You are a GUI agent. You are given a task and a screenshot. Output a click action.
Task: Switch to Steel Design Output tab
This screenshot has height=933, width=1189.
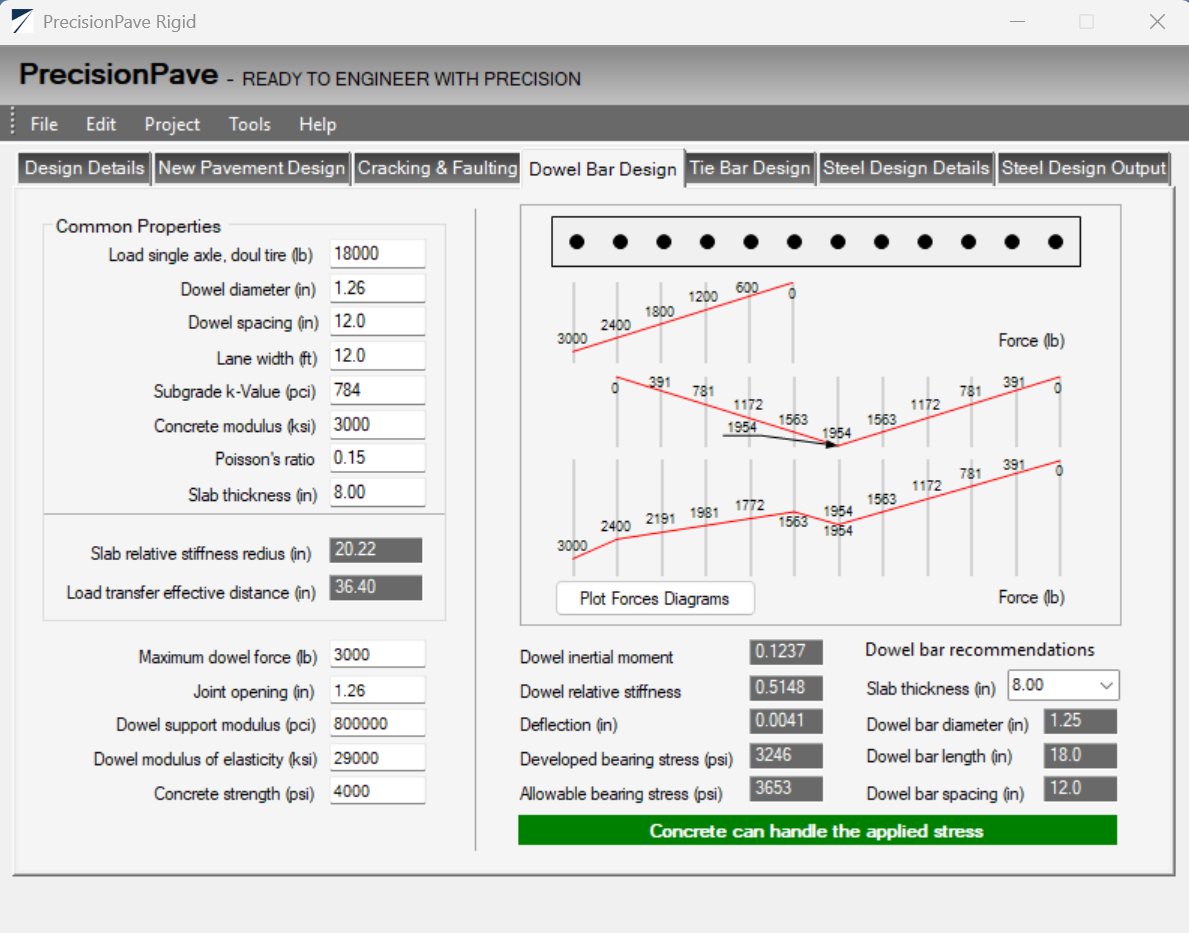click(x=1084, y=168)
